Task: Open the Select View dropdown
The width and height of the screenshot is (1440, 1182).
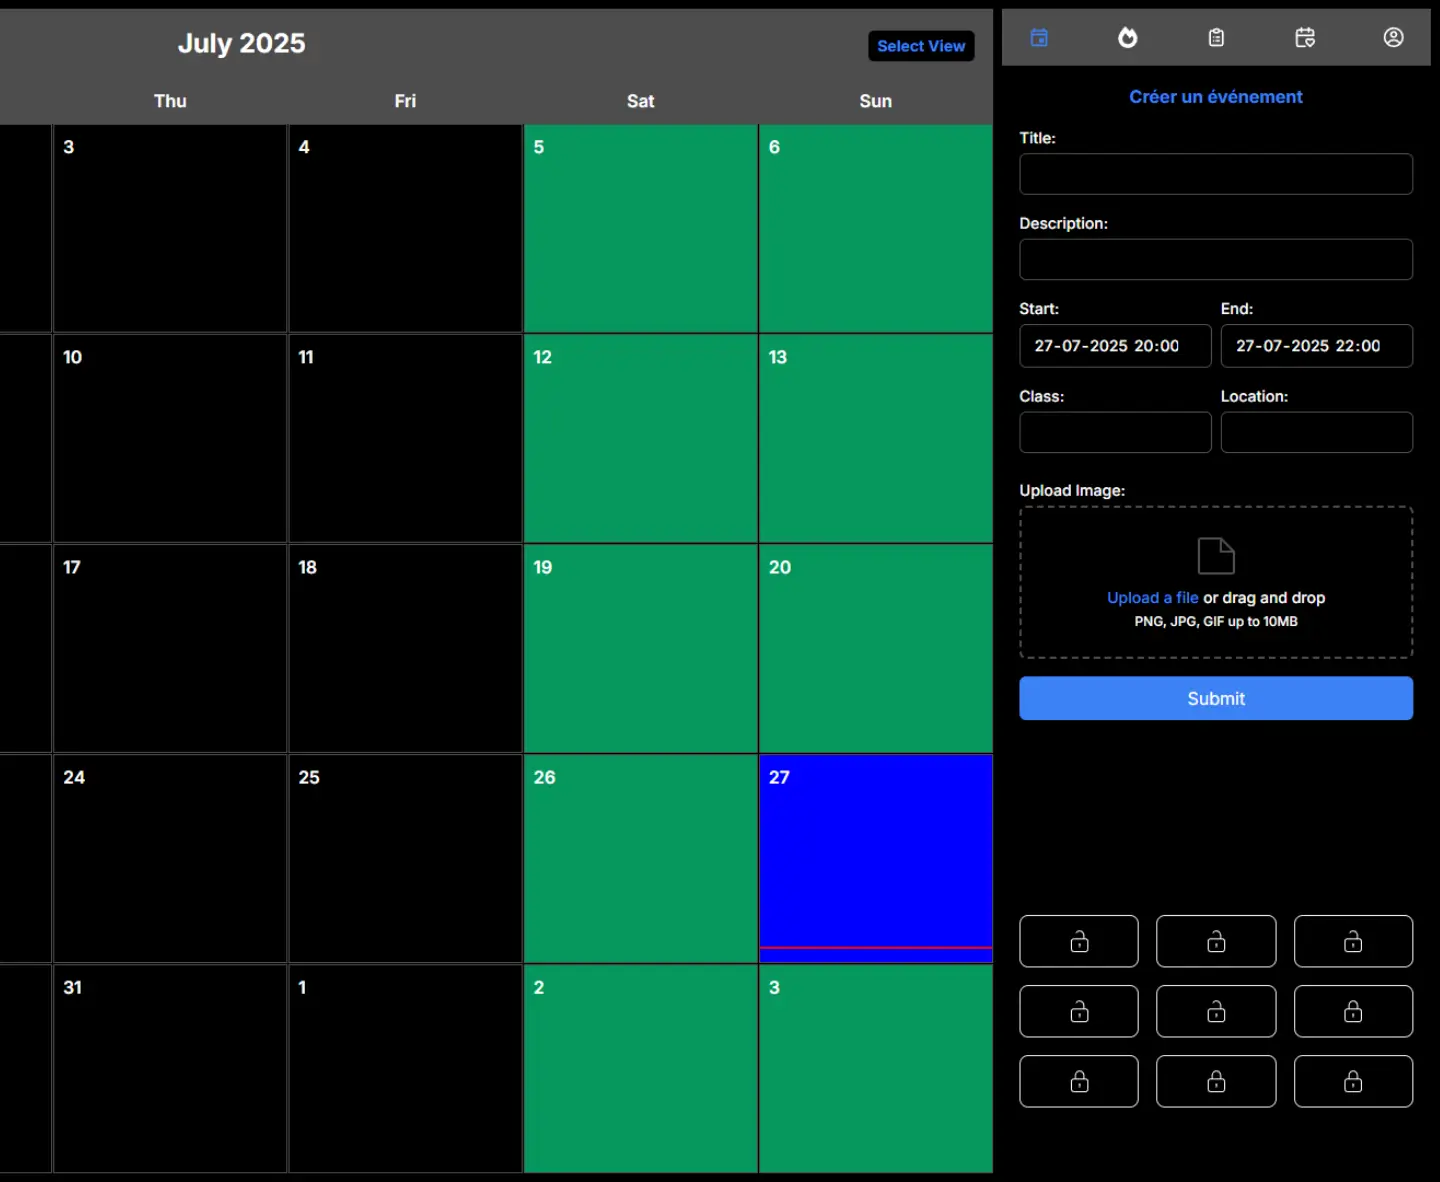Action: [920, 46]
